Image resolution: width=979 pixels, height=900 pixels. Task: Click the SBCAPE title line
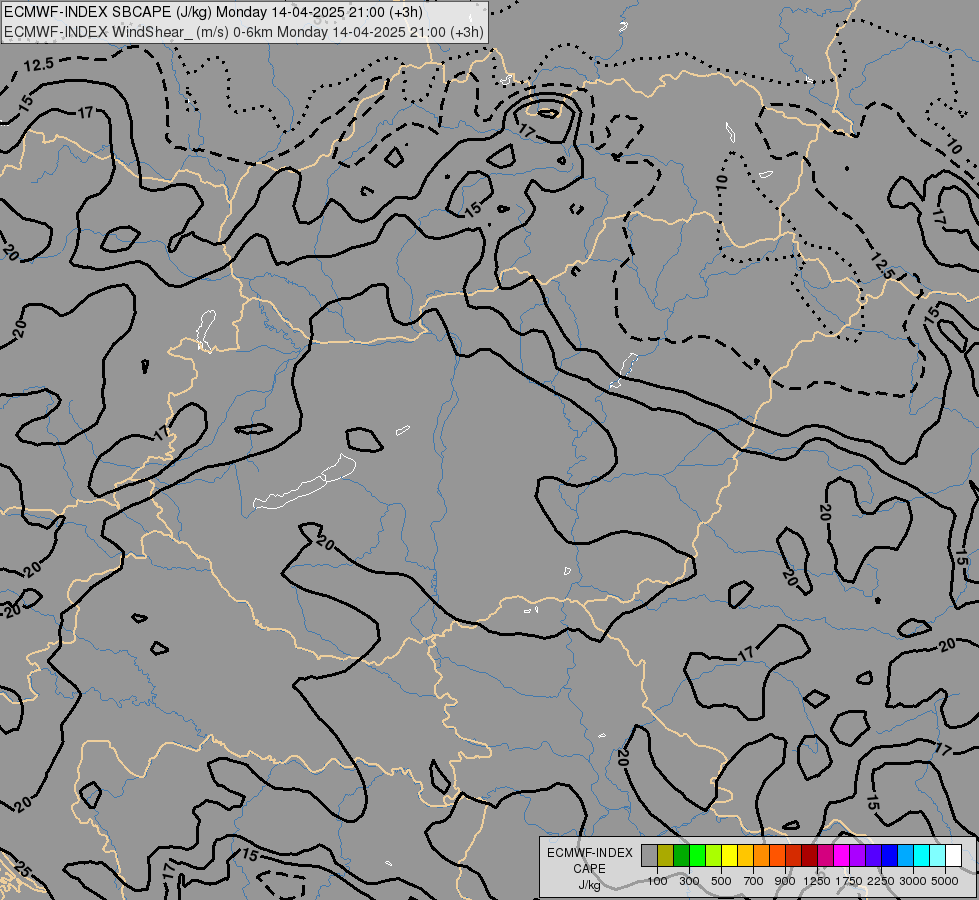tap(213, 12)
